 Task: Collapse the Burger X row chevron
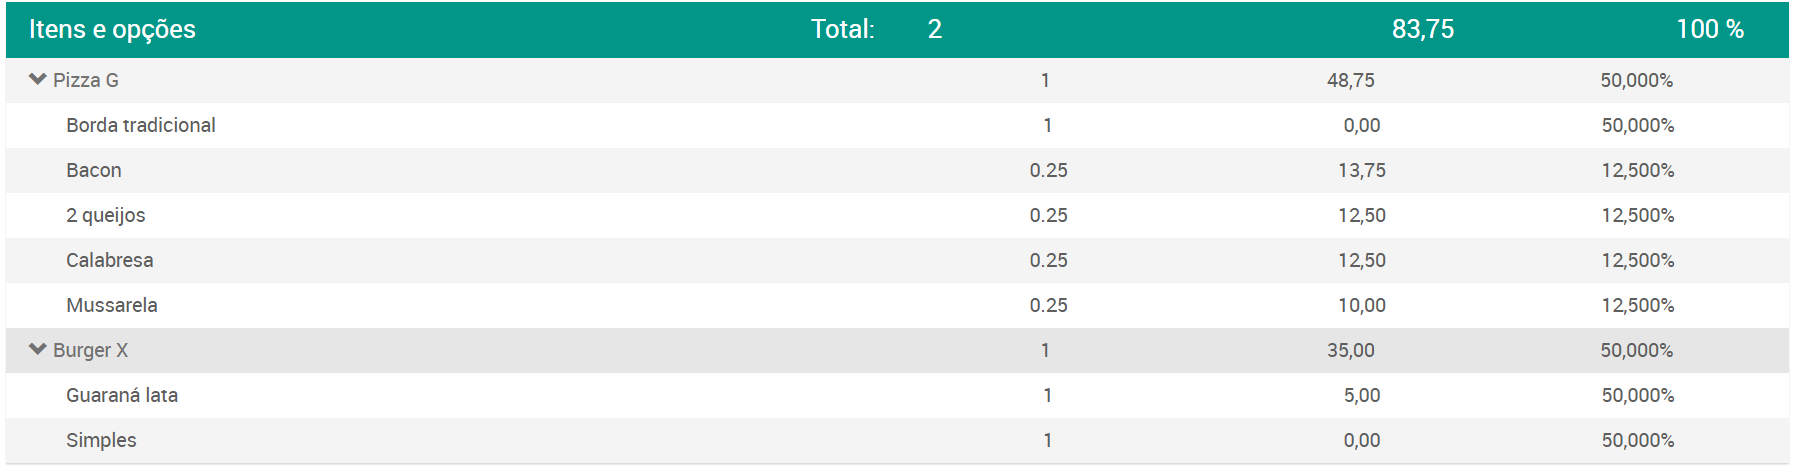click(38, 349)
